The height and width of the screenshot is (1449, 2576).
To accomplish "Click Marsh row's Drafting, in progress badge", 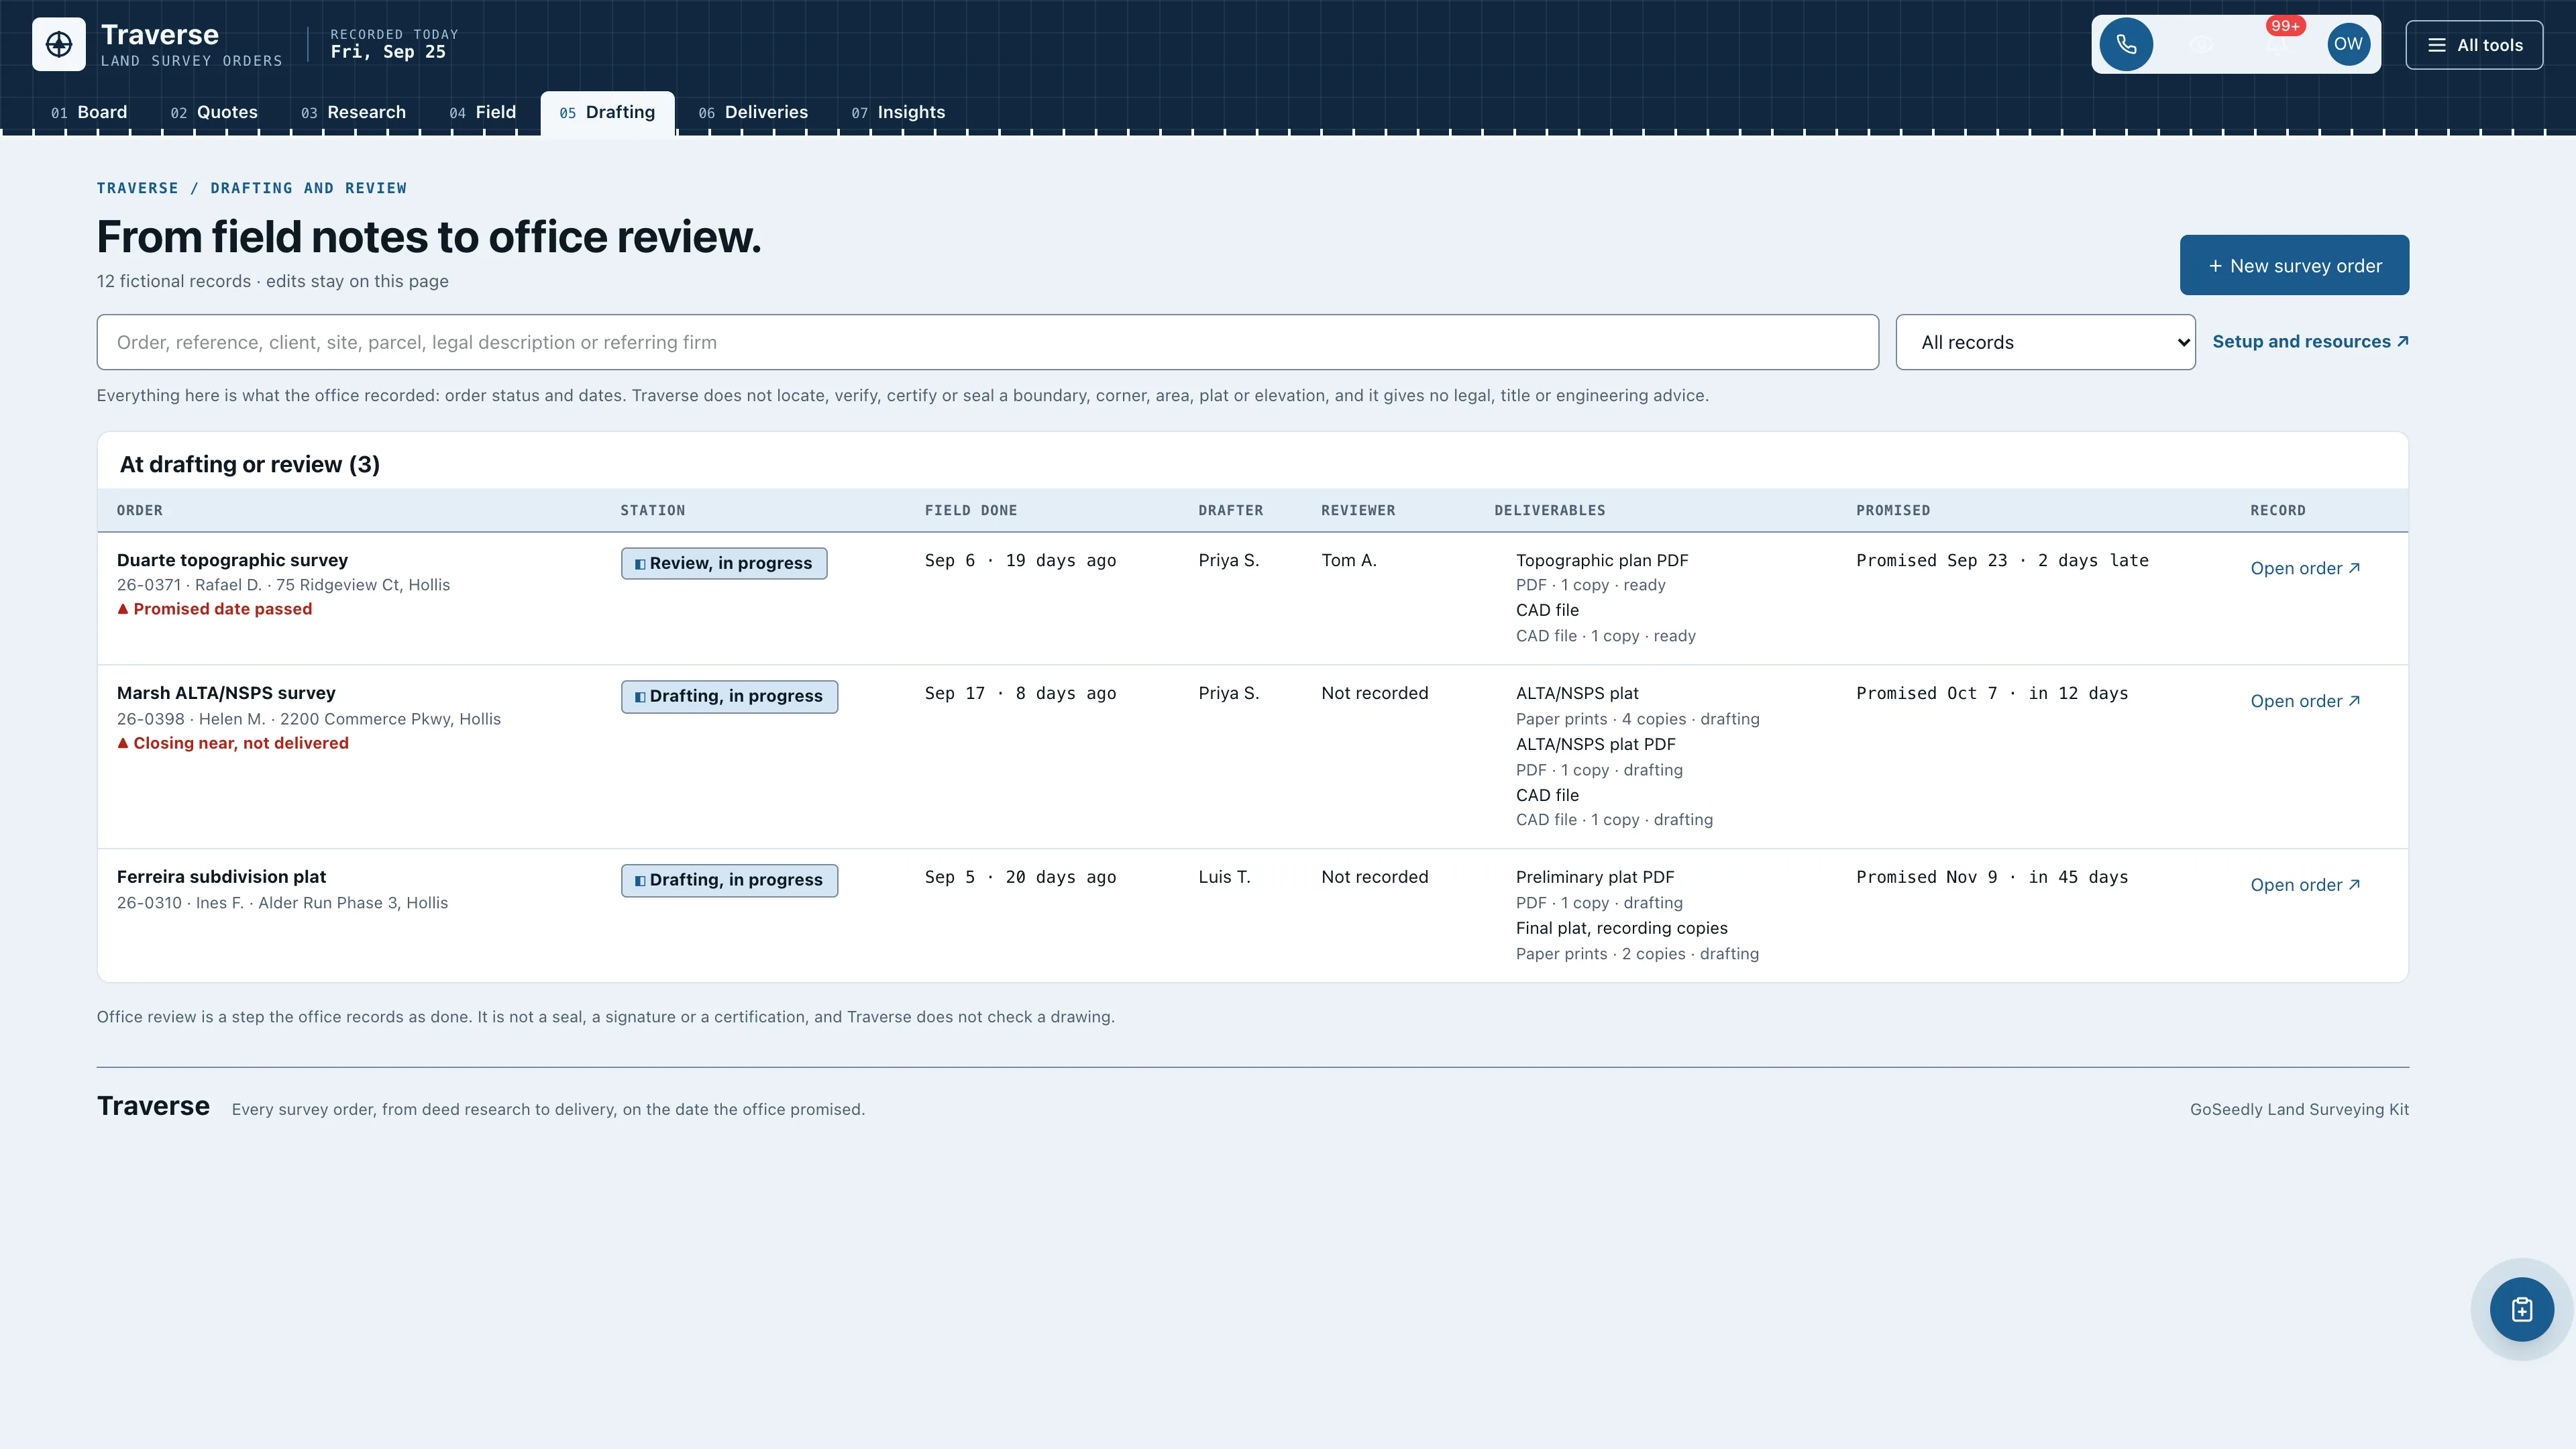I will tap(729, 696).
